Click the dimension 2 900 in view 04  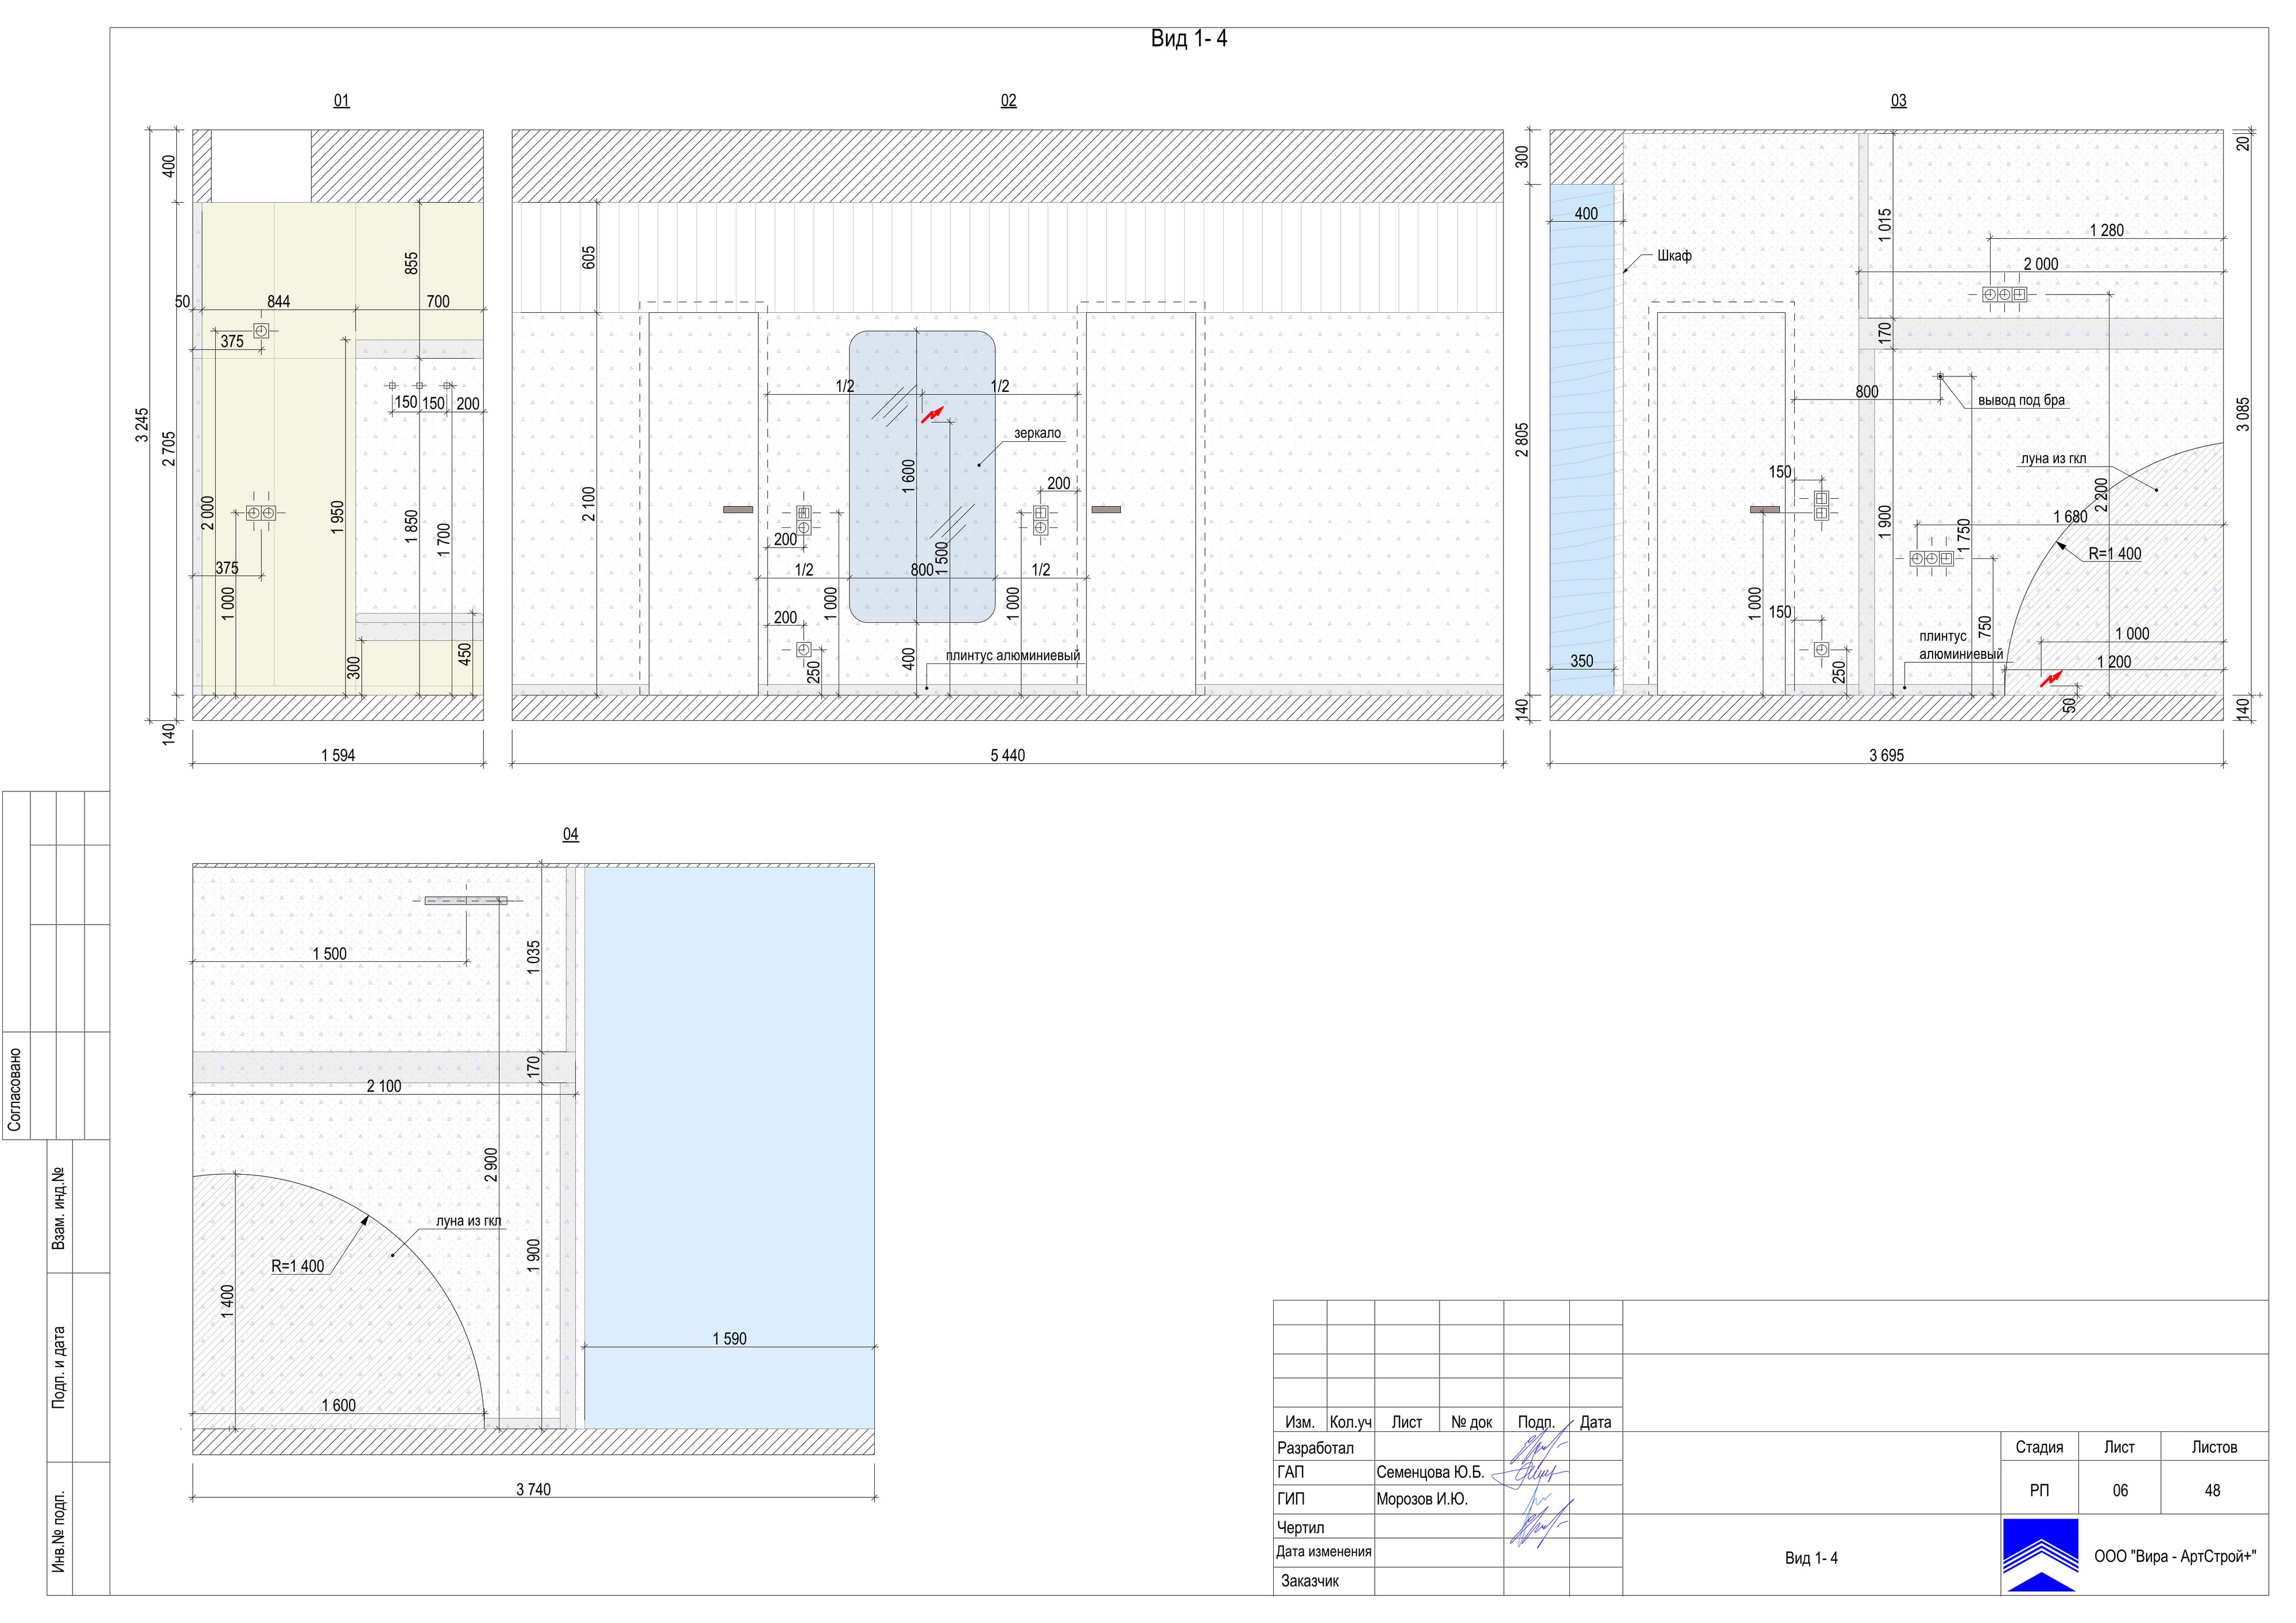pyautogui.click(x=491, y=1165)
